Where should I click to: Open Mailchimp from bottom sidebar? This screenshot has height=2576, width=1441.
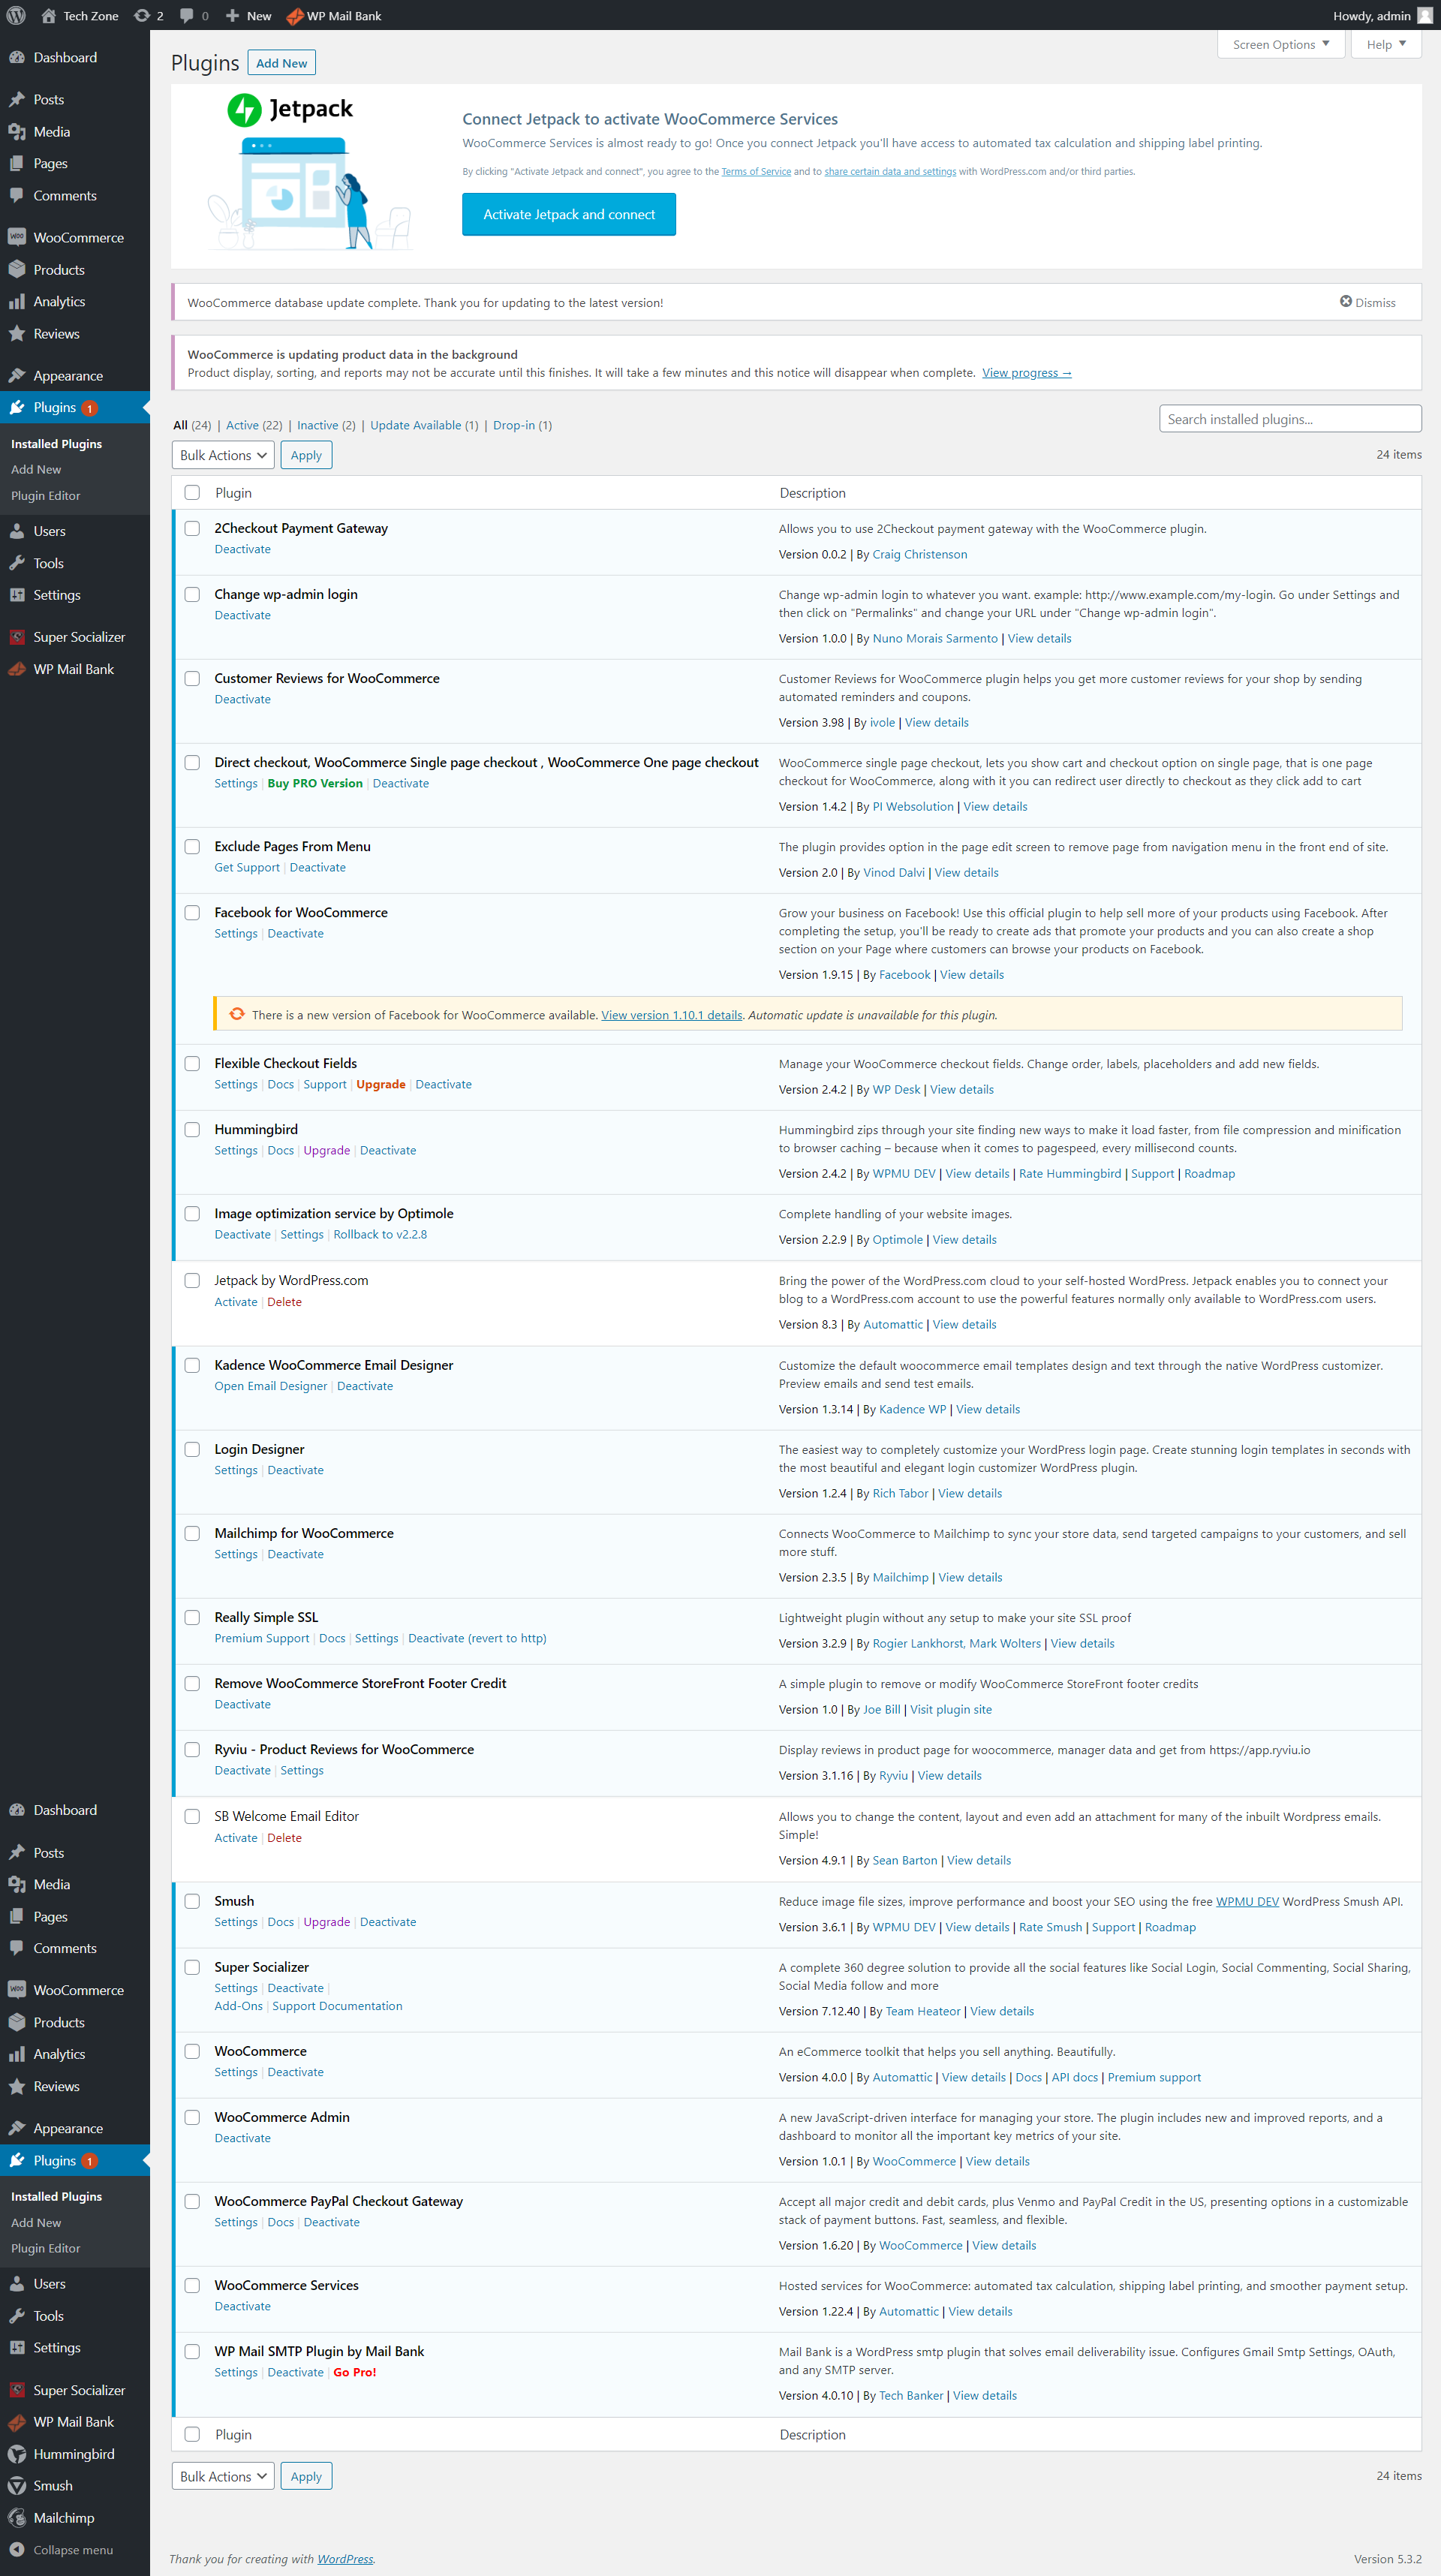pos(63,2517)
